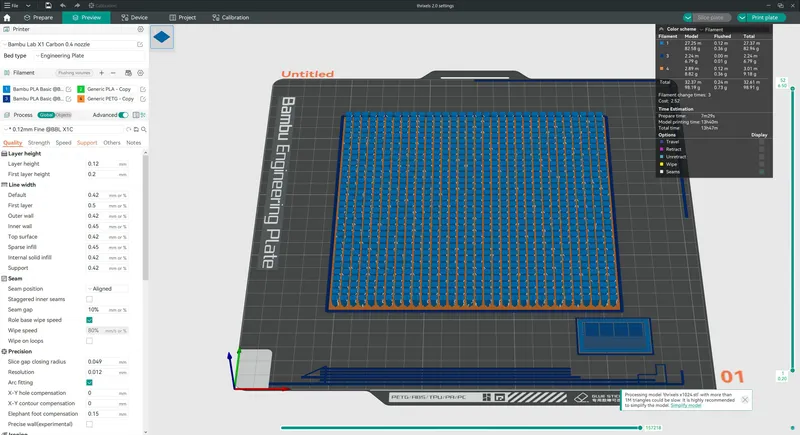The width and height of the screenshot is (800, 435).
Task: Switch process scope to Global
Action: point(46,115)
